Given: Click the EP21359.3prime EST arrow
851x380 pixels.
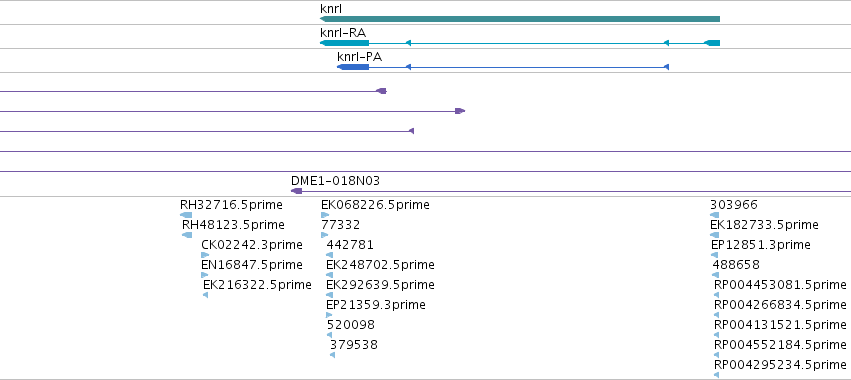Looking at the screenshot, I should [329, 315].
